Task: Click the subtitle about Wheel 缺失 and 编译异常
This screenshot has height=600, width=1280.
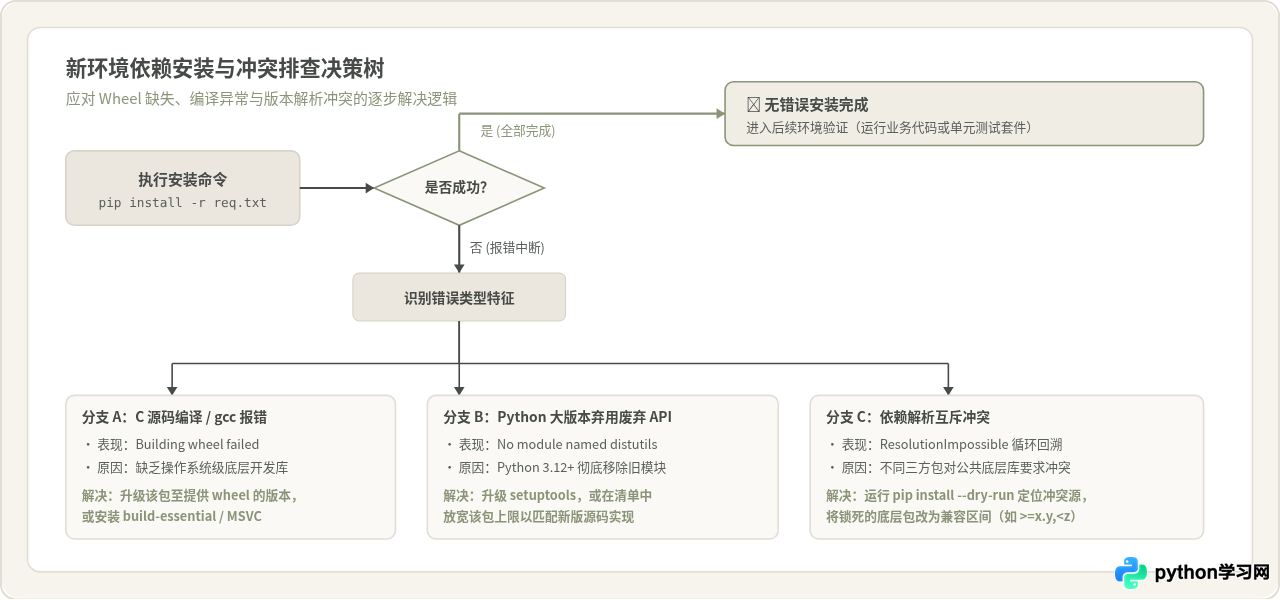Action: pos(261,99)
